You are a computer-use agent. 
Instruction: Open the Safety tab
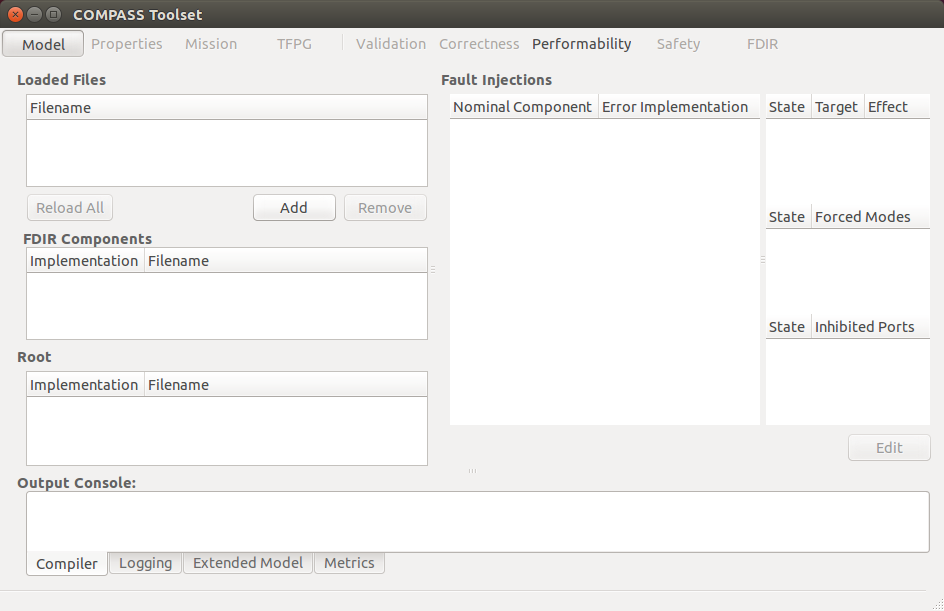point(678,44)
